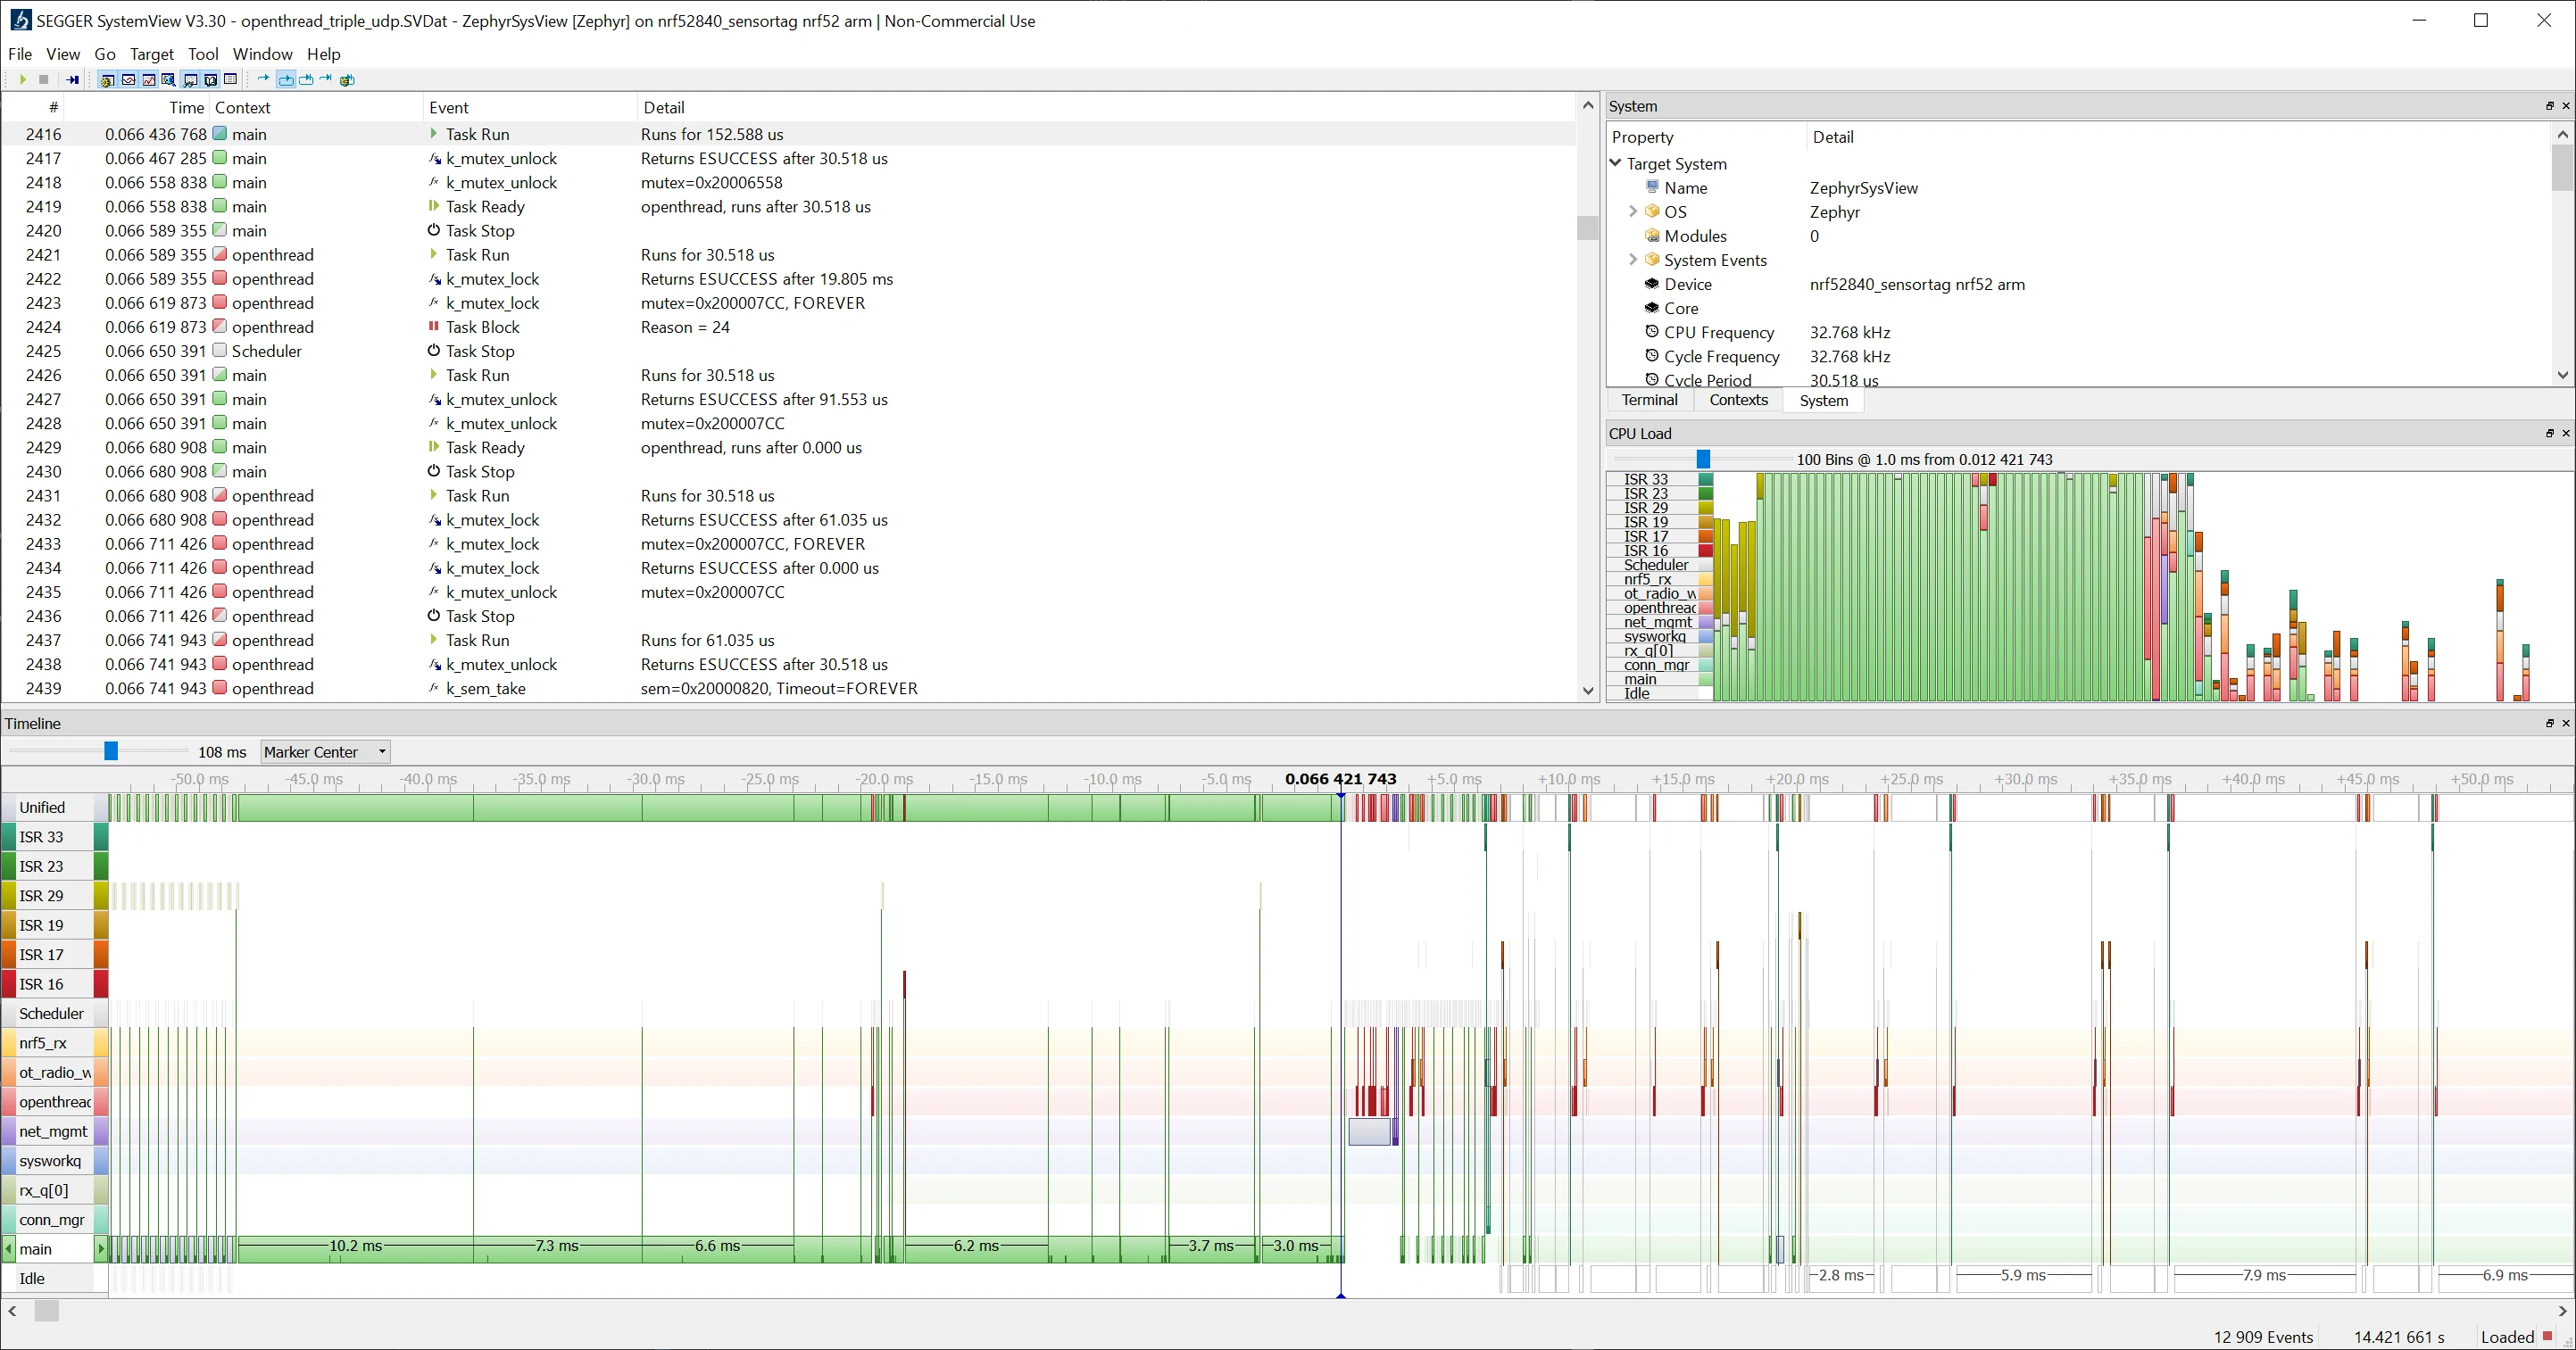
Task: Toggle the Terminal window toolbar icon
Action: pos(211,80)
